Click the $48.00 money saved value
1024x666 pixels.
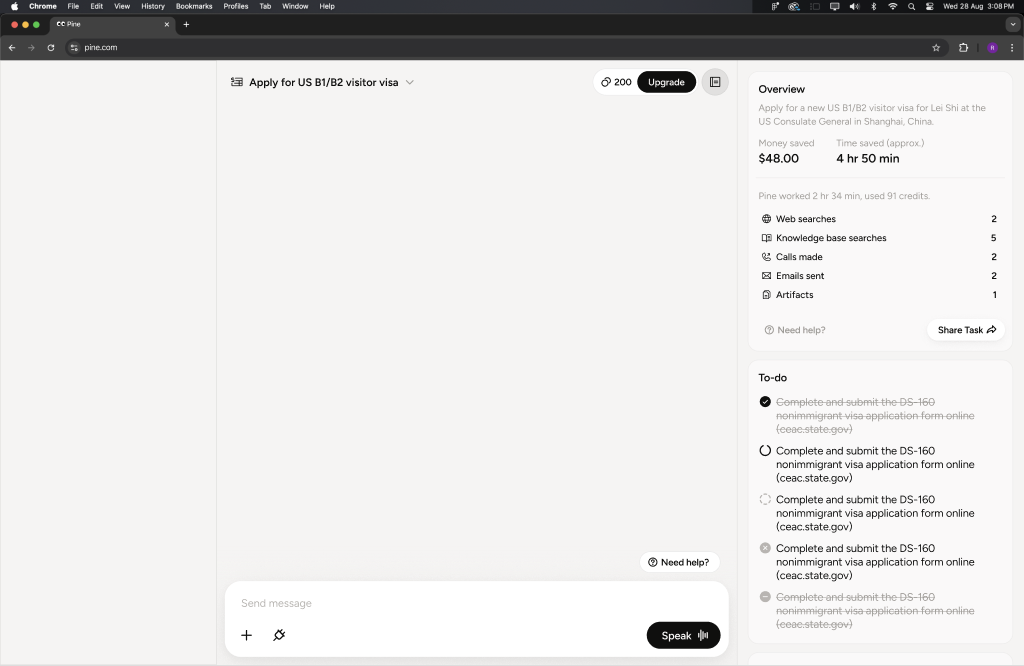pos(778,159)
